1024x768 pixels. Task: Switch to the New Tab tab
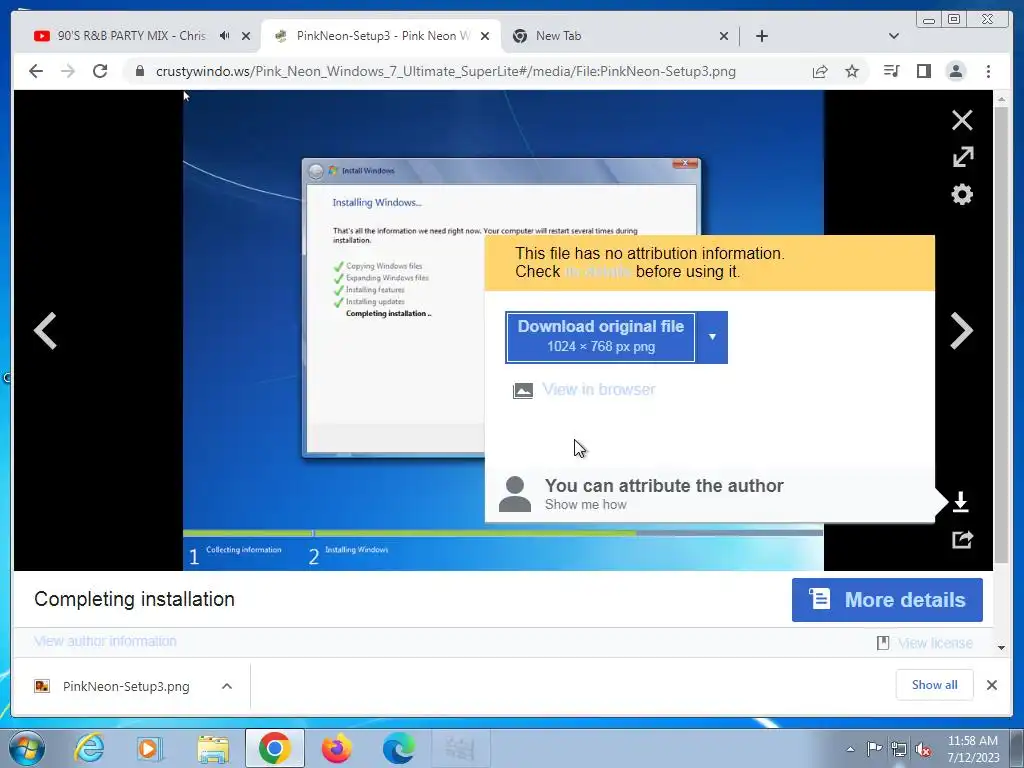coord(558,36)
